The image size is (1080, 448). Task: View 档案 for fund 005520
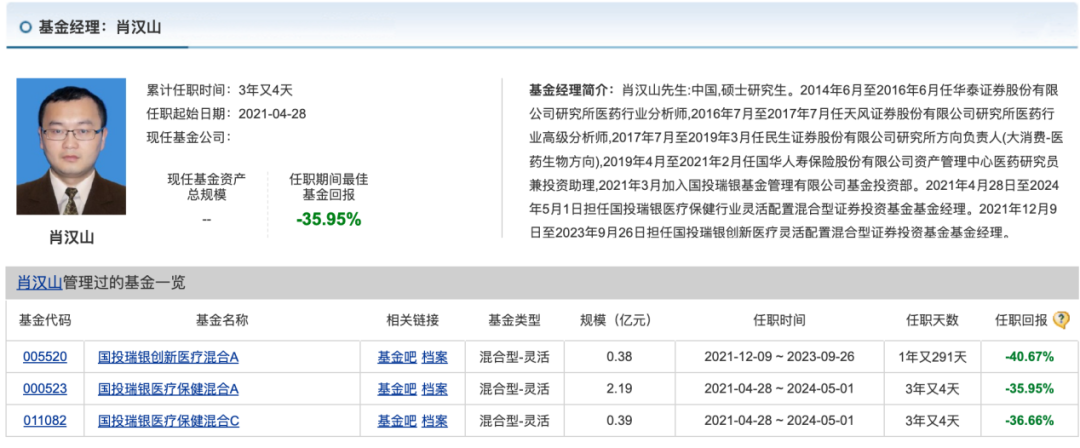(435, 356)
